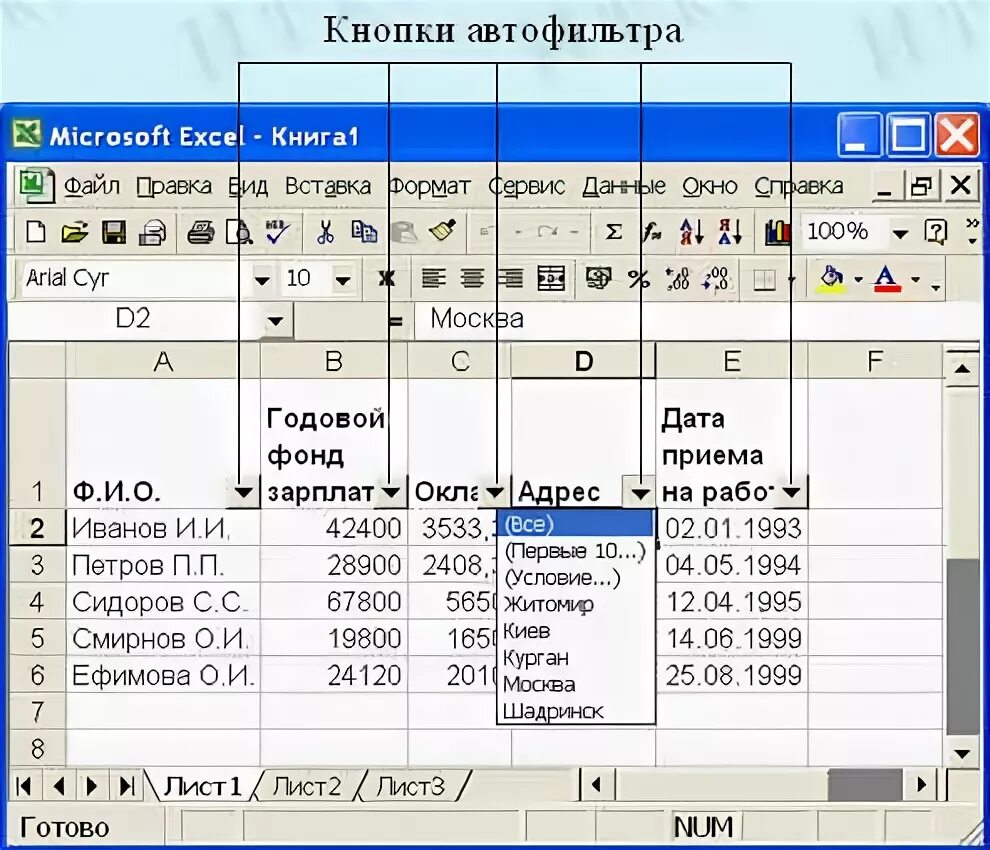Click cell with Сидоров С.С.
990x850 pixels.
pos(163,601)
